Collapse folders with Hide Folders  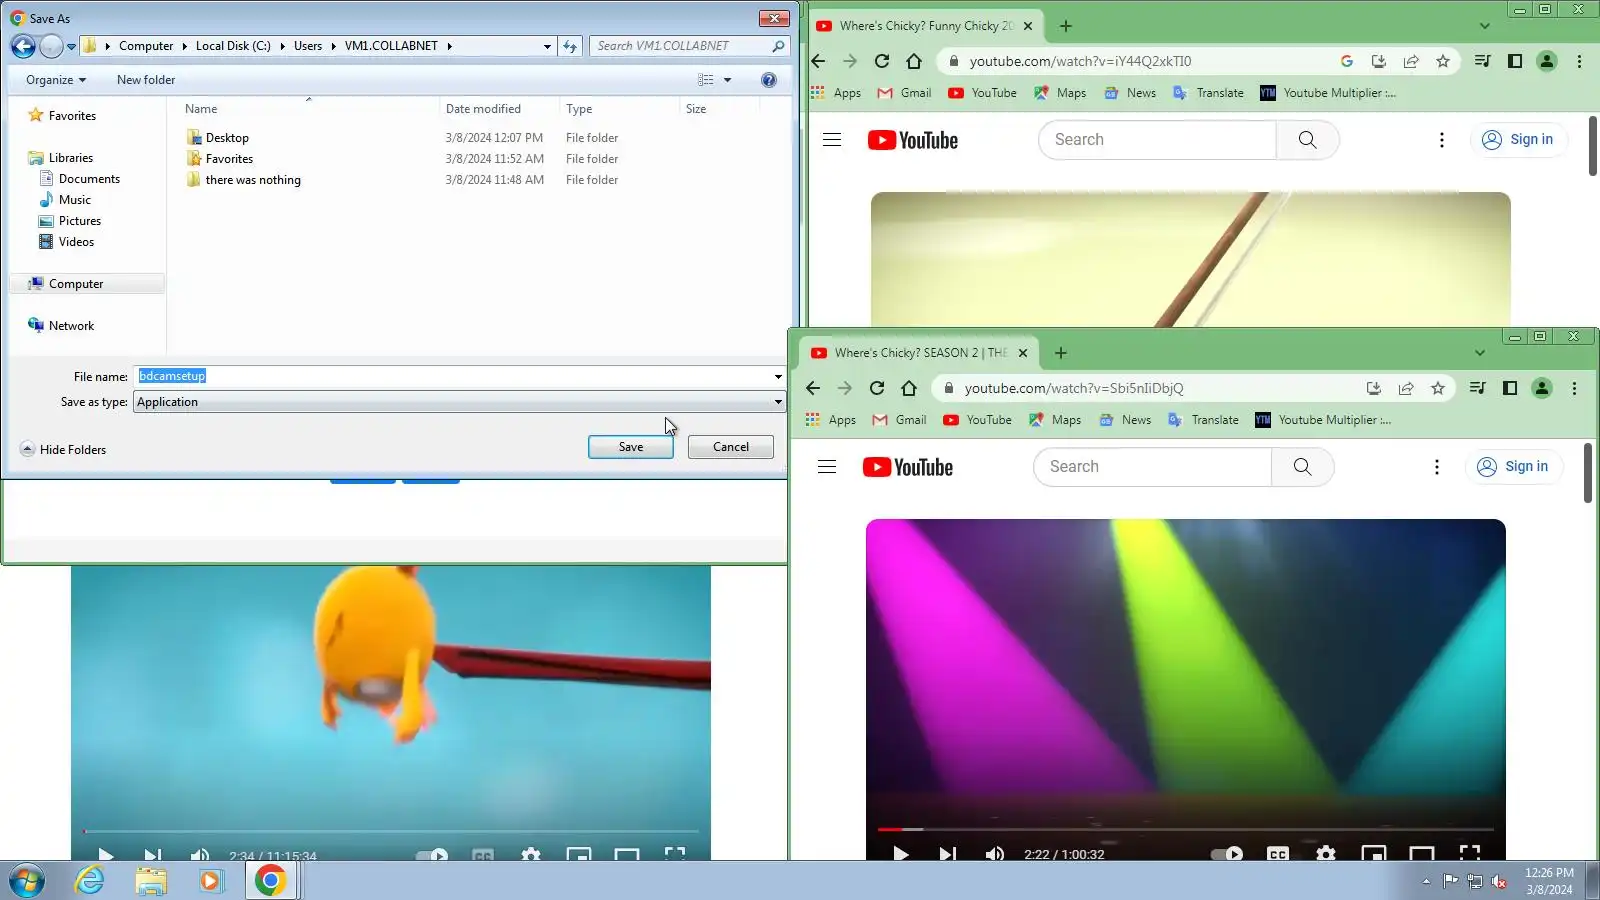tap(64, 450)
